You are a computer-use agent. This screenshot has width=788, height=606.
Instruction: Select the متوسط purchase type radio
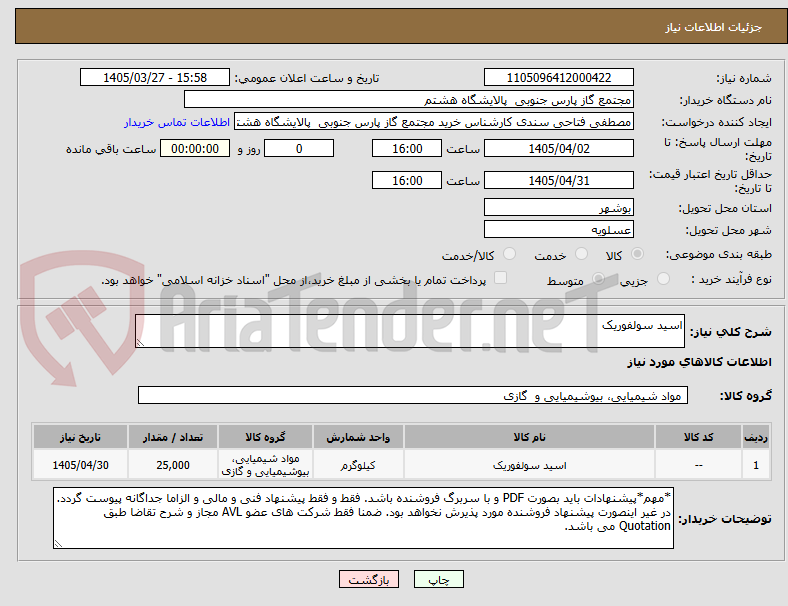pyautogui.click(x=598, y=279)
